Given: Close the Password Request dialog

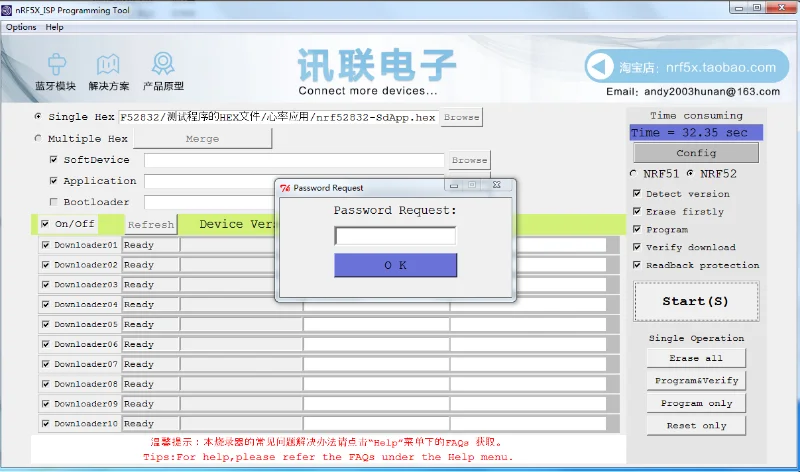Looking at the screenshot, I should 496,185.
